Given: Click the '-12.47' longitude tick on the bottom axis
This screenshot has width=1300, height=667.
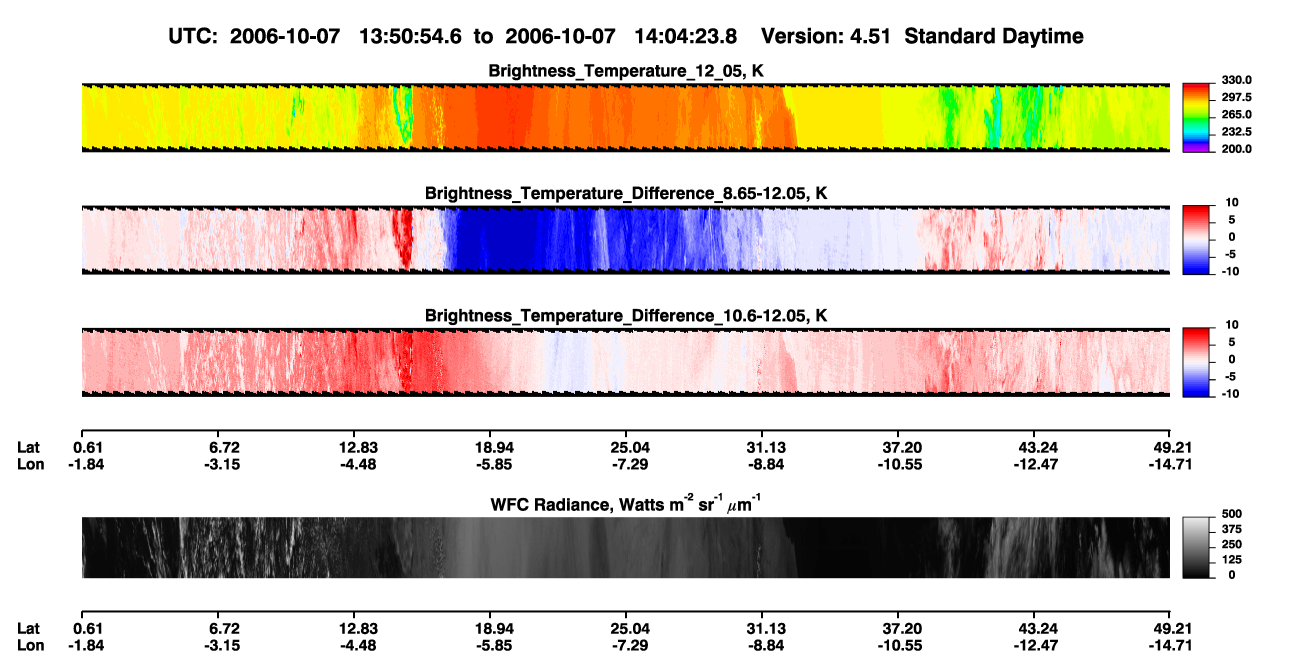Looking at the screenshot, I should coord(1035,645).
